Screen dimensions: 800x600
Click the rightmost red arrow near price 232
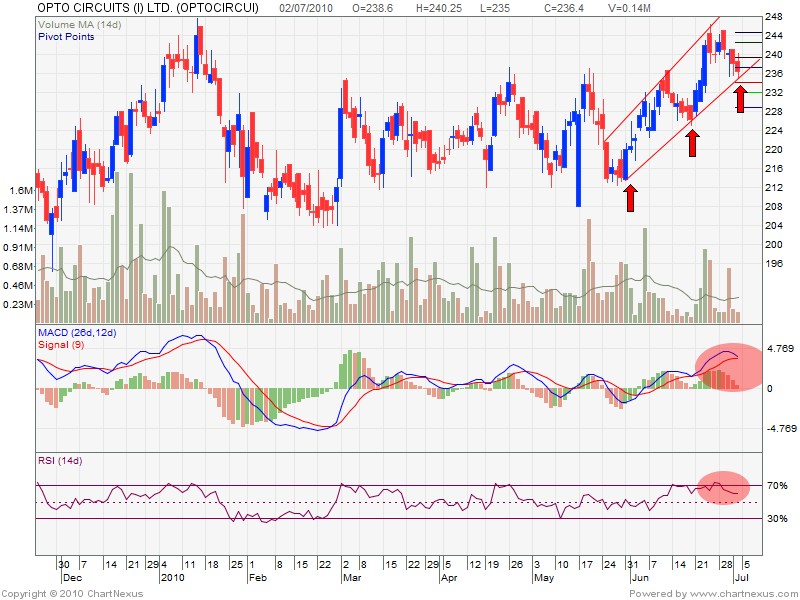pos(740,99)
